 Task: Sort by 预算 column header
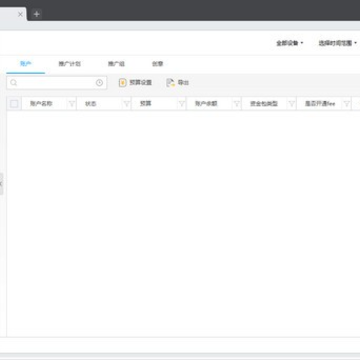pos(146,104)
